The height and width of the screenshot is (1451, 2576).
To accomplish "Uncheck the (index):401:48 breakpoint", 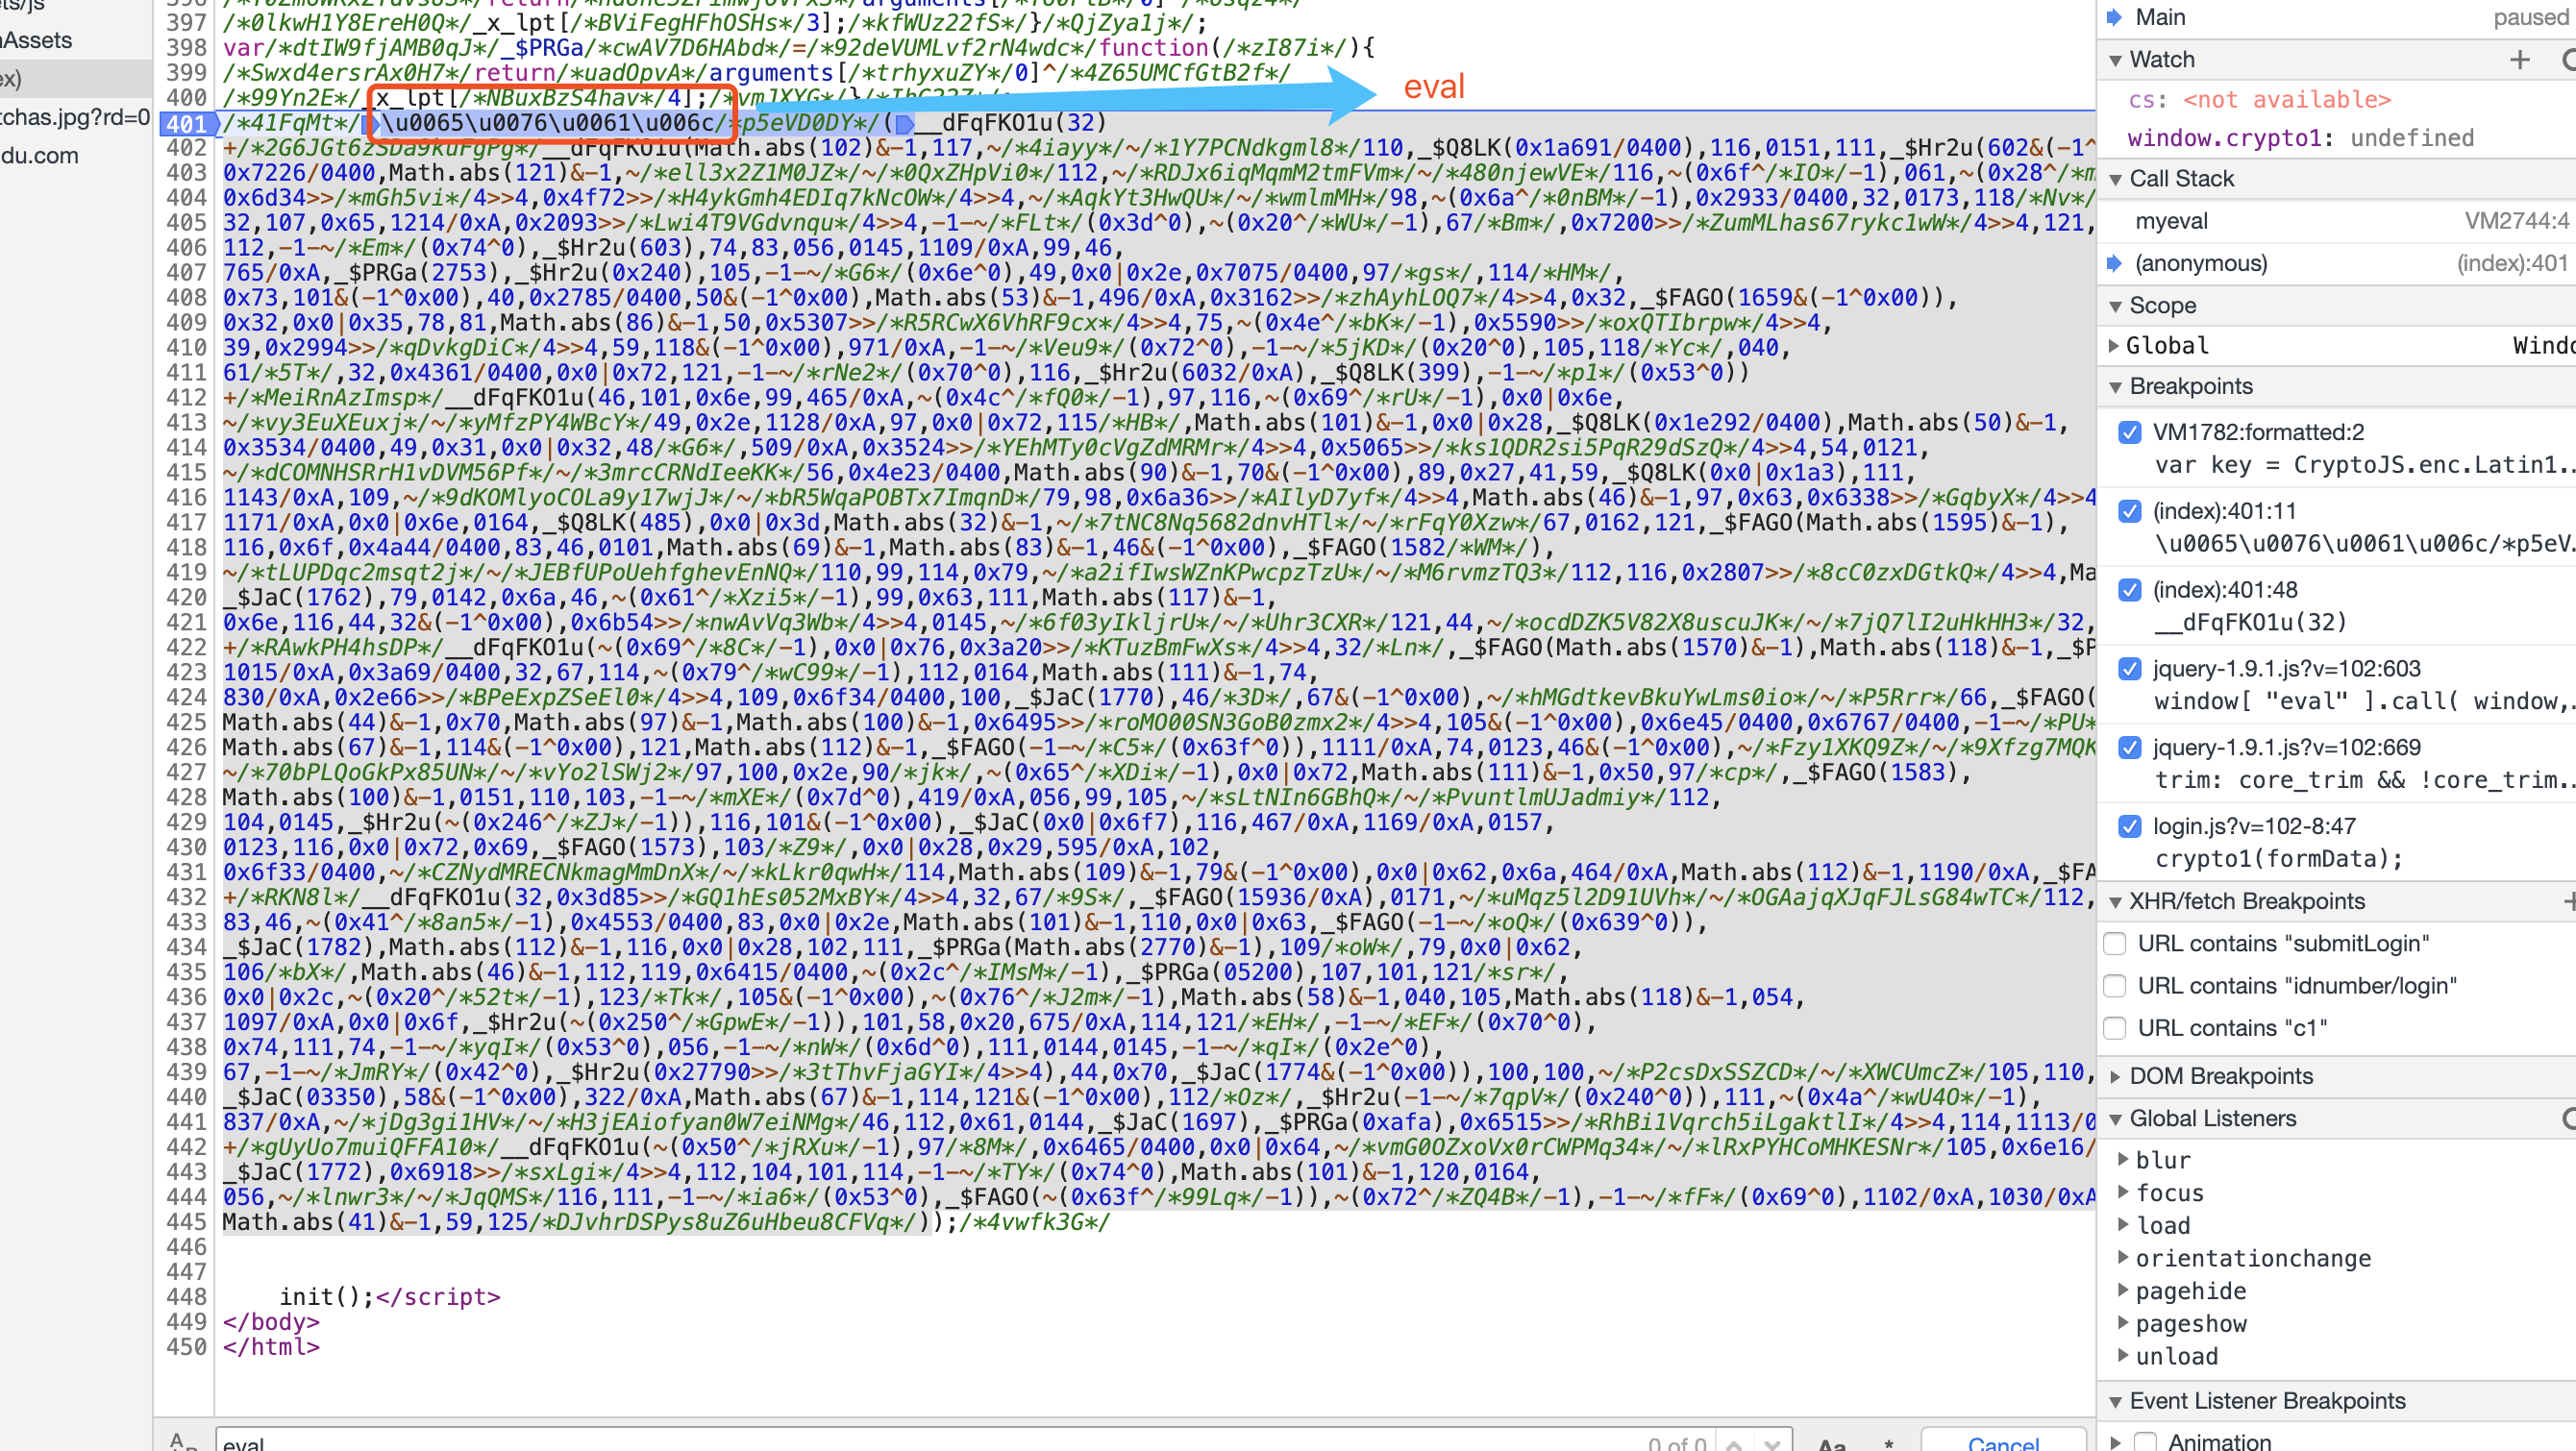I will [2130, 590].
